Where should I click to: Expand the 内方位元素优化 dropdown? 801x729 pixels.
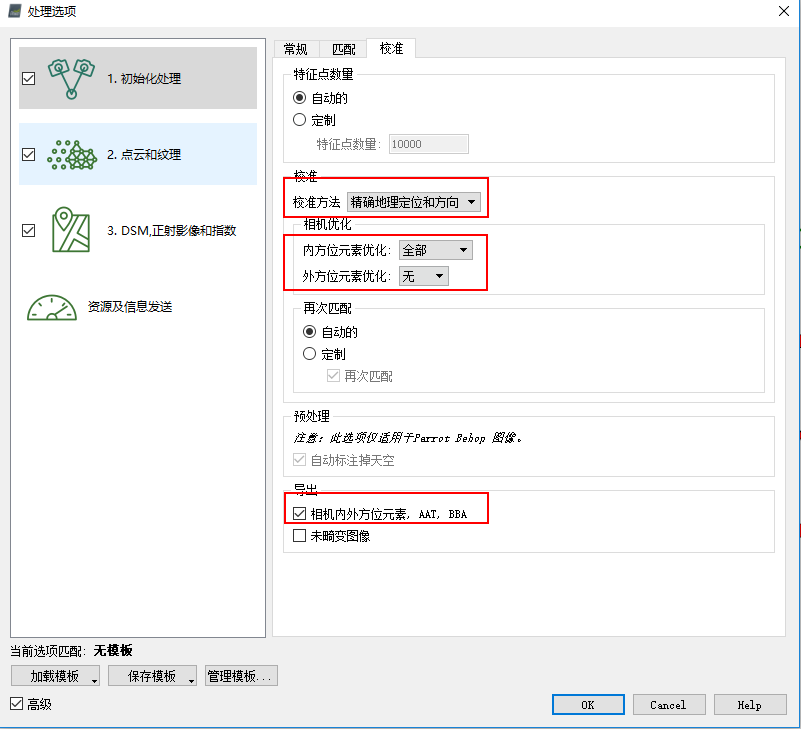pyautogui.click(x=435, y=250)
